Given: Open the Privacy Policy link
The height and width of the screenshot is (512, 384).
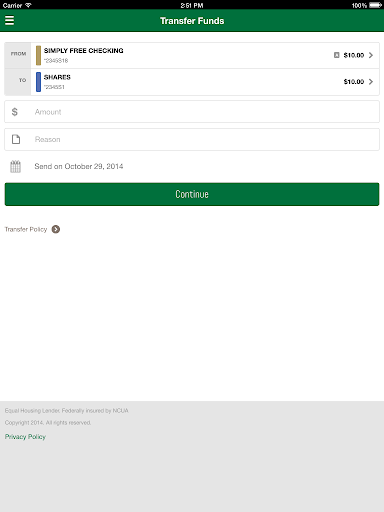Looking at the screenshot, I should tap(25, 437).
